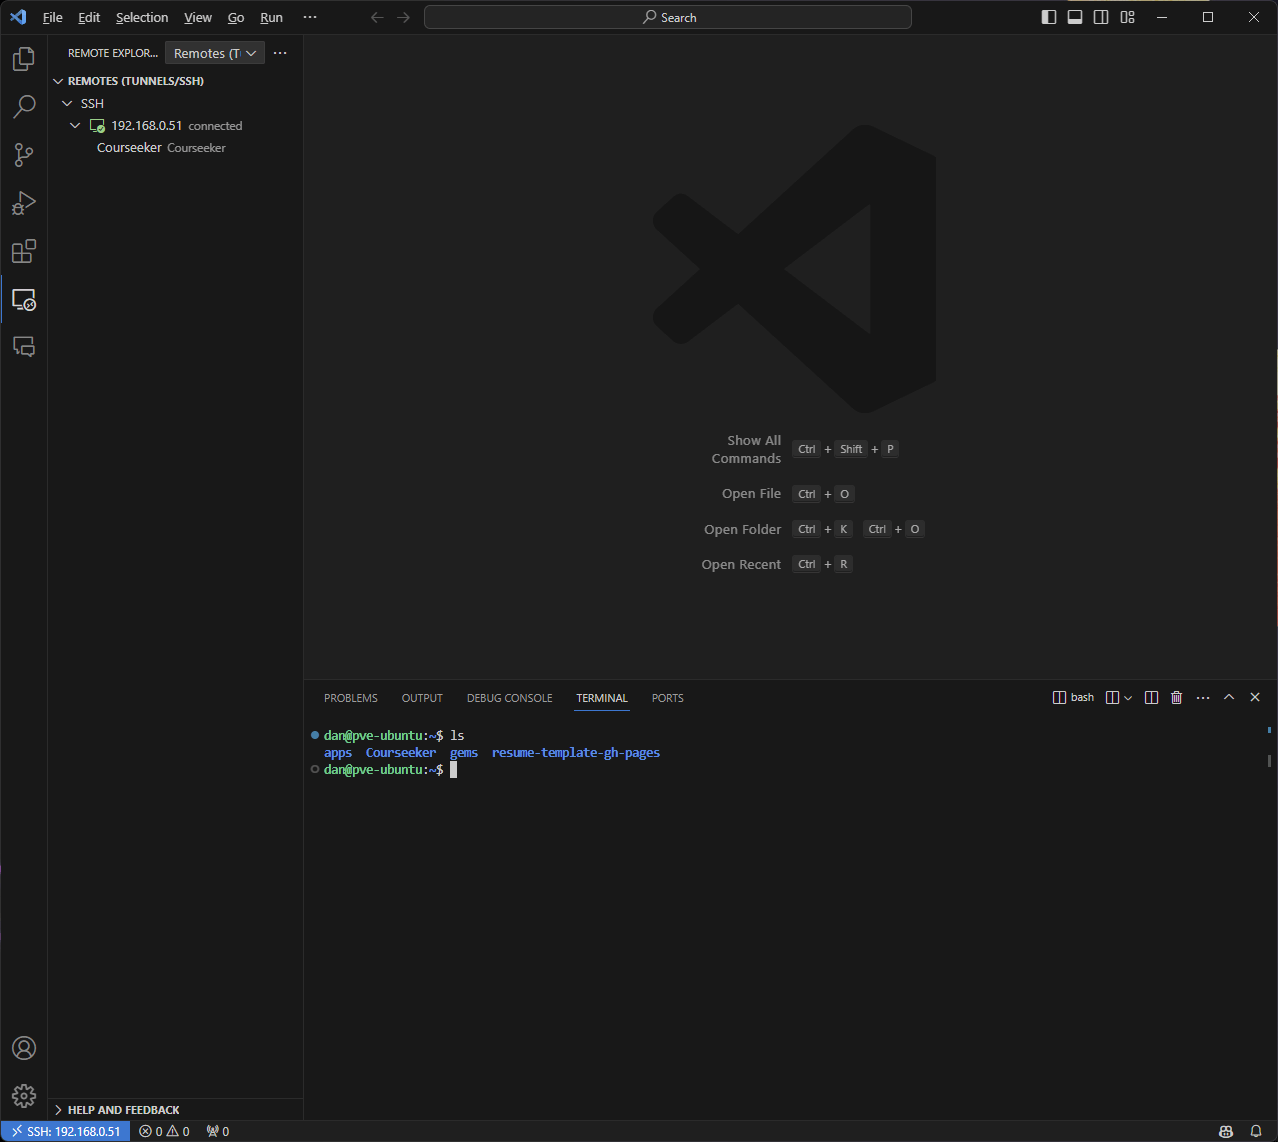
Task: Click the terminal scrollbar
Action: (1270, 760)
